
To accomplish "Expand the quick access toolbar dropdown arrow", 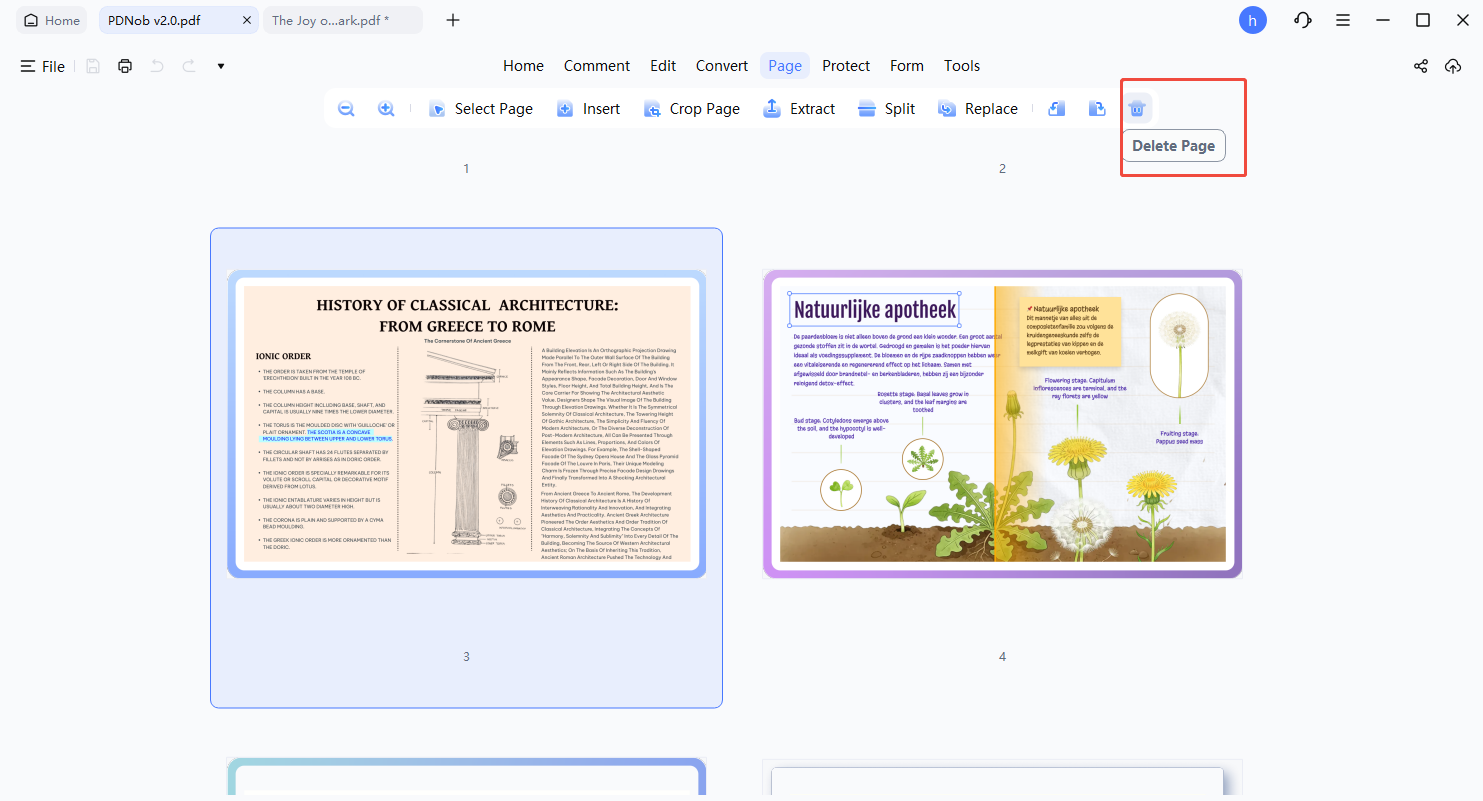I will [x=221, y=66].
